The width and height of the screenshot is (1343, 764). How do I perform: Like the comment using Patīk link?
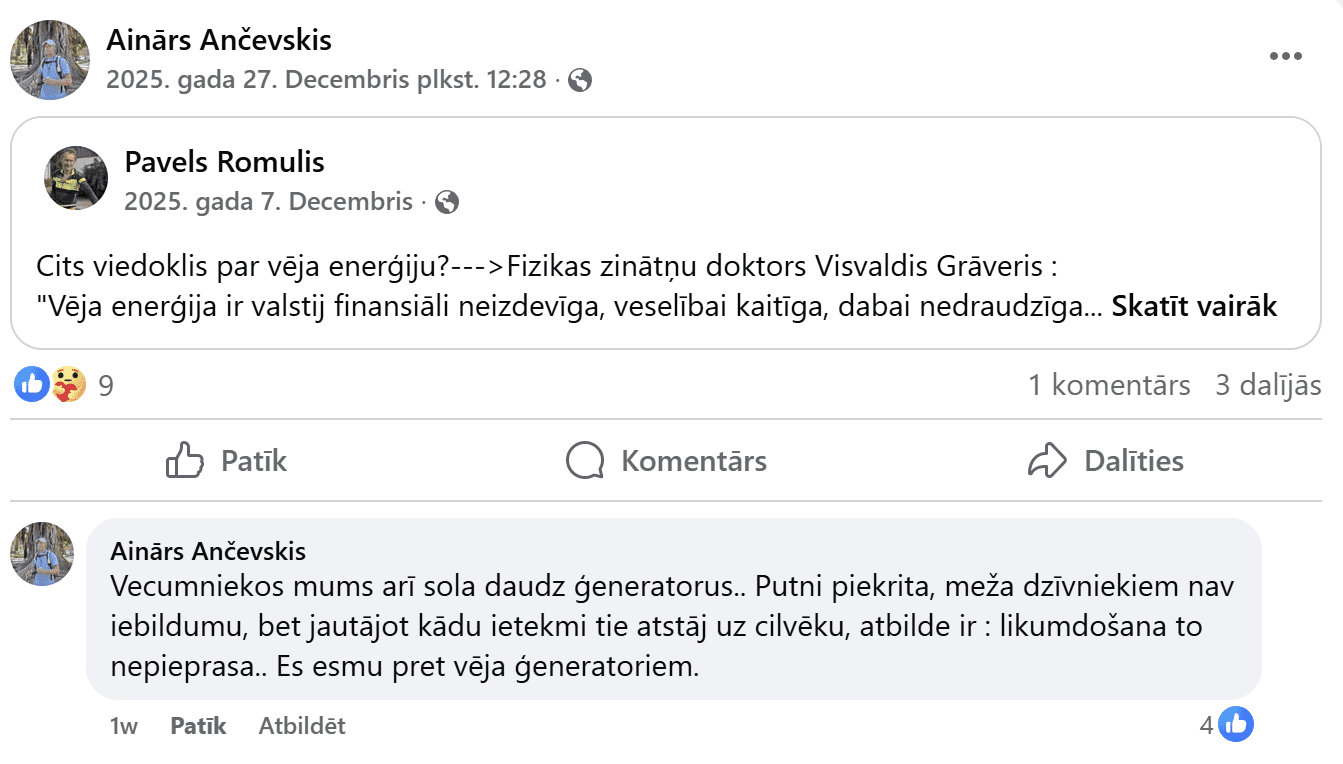198,726
